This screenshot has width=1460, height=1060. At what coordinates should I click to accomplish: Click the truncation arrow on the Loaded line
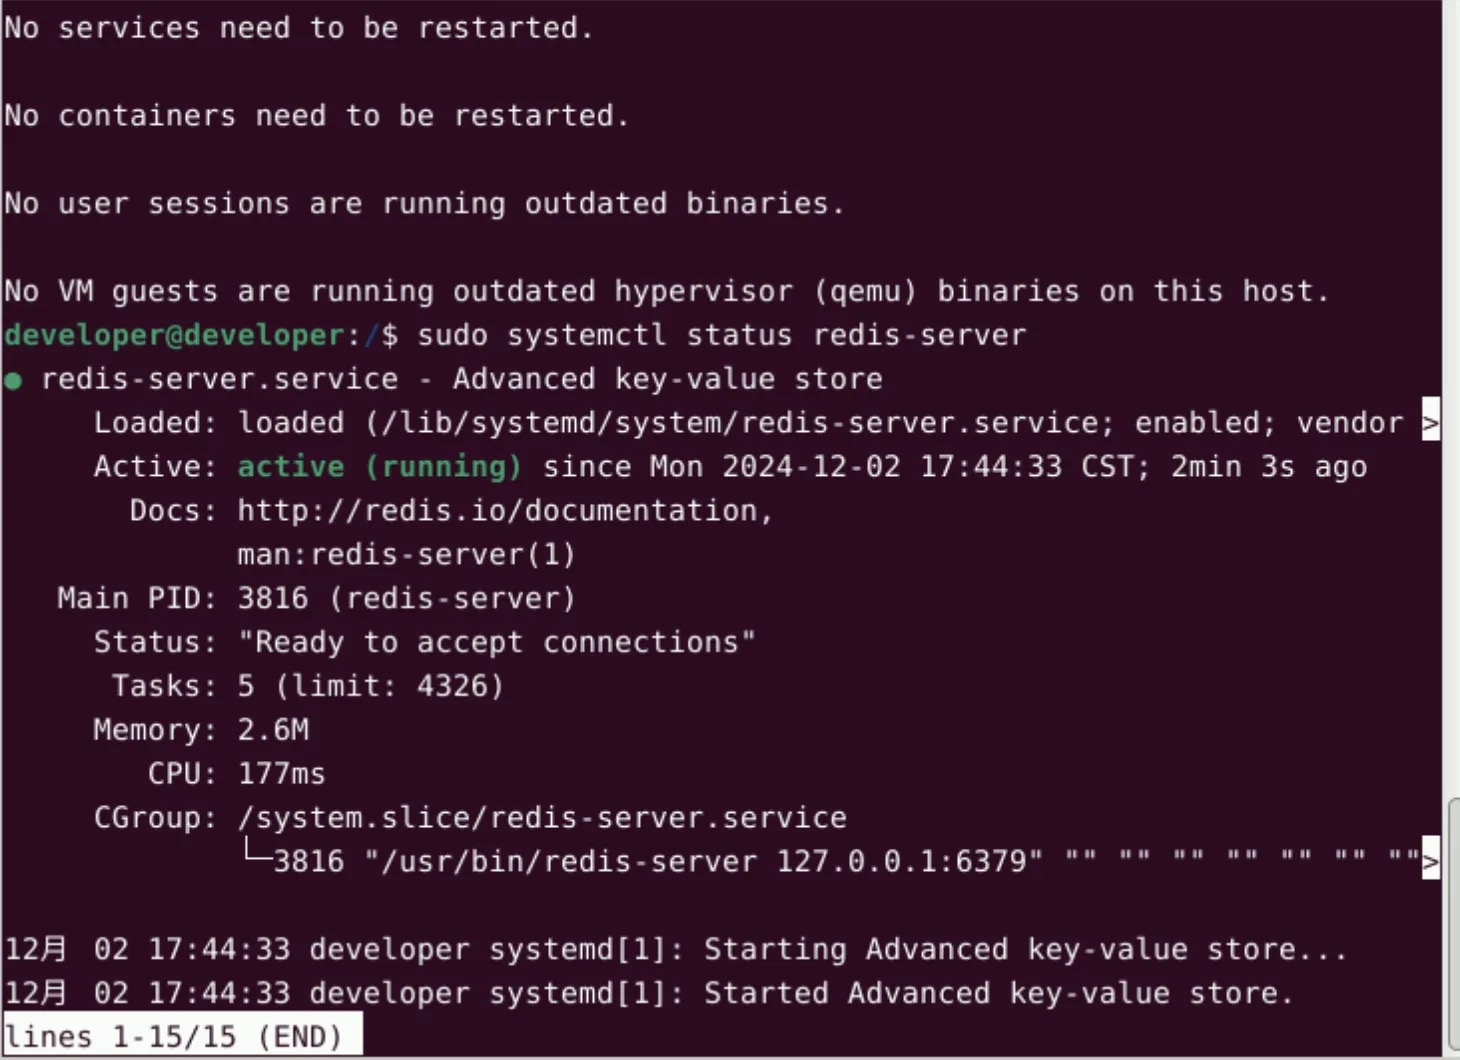point(1430,424)
